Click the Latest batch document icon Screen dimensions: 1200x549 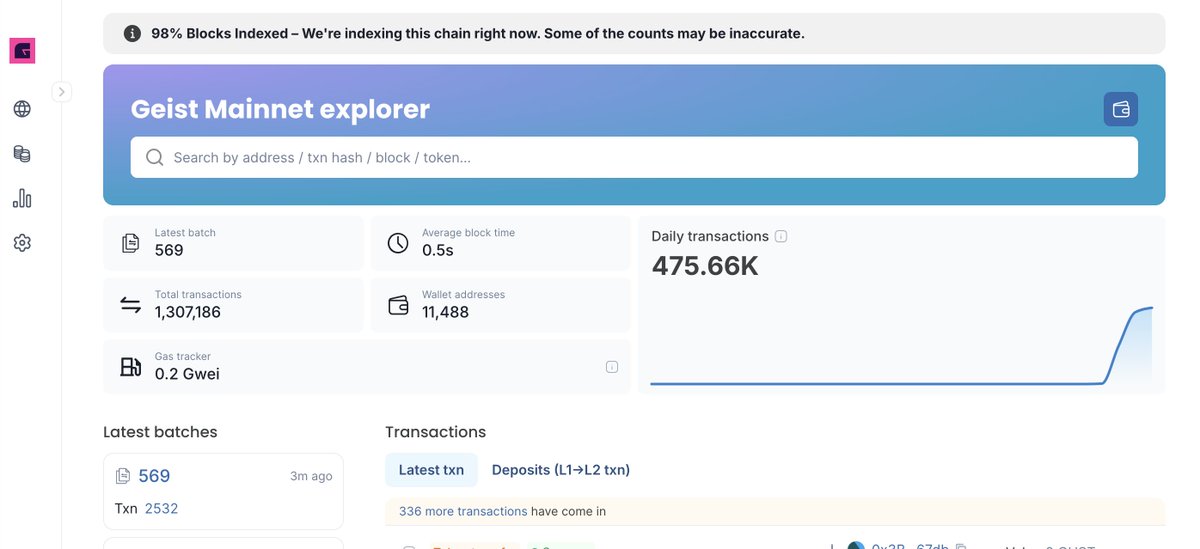pyautogui.click(x=130, y=243)
